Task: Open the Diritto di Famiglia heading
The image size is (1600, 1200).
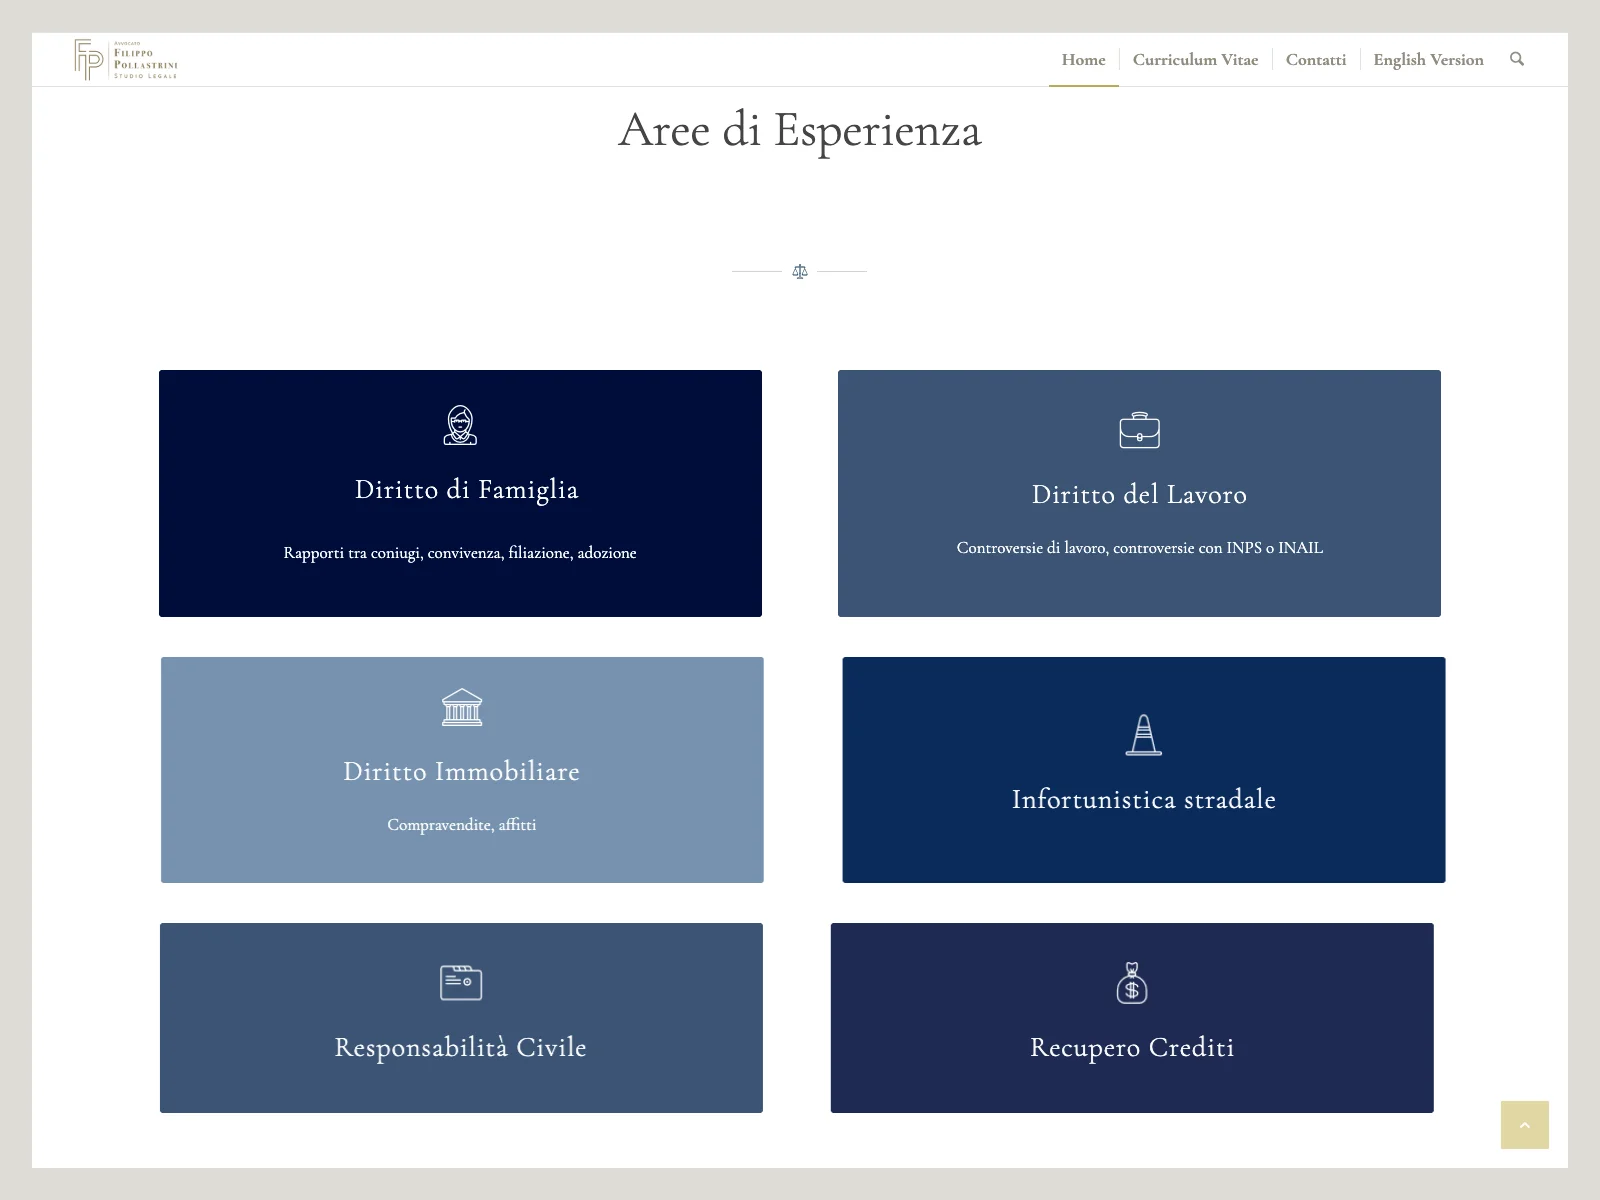Action: point(466,490)
